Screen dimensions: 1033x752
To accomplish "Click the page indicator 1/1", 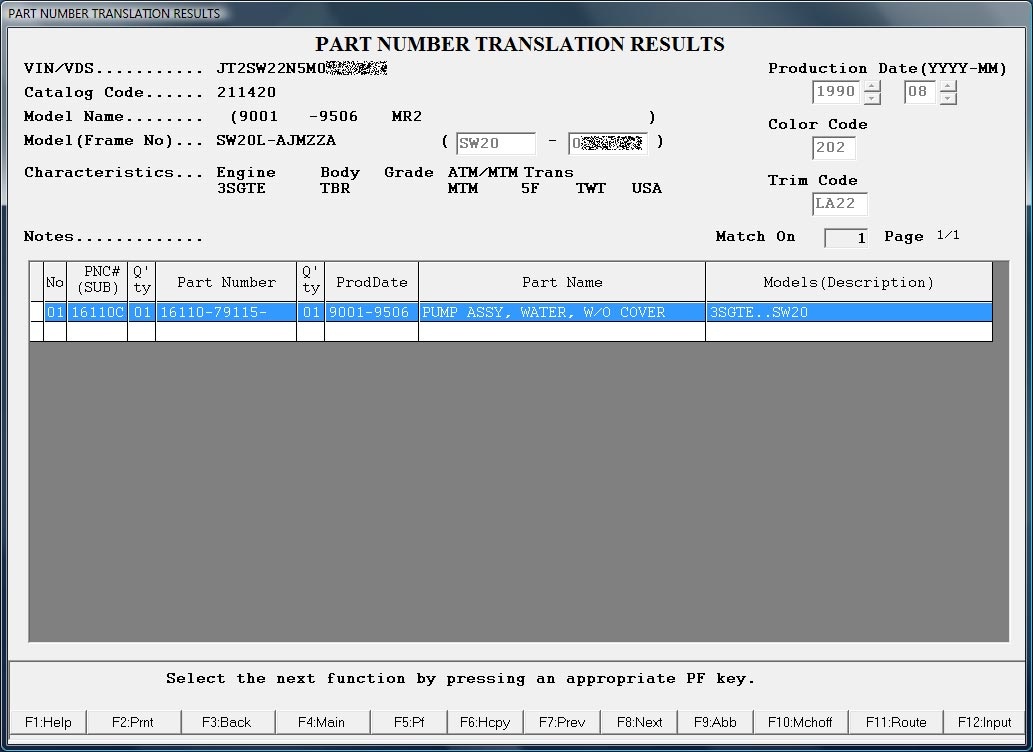I will point(948,235).
